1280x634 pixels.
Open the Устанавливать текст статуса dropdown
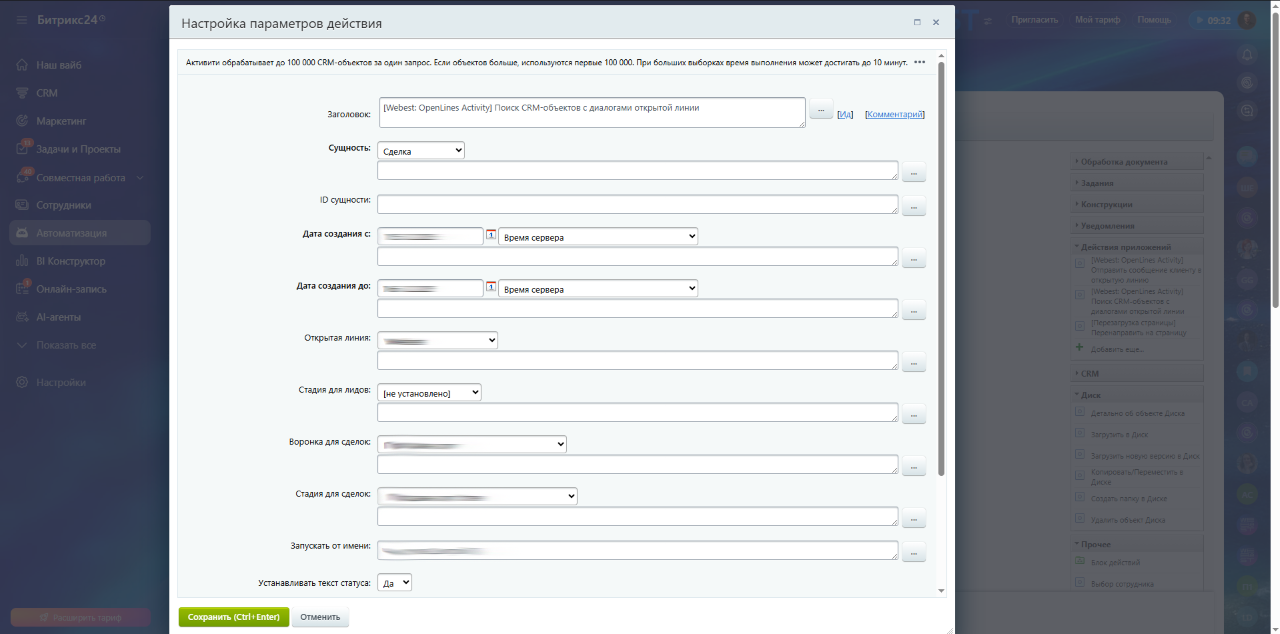point(395,582)
